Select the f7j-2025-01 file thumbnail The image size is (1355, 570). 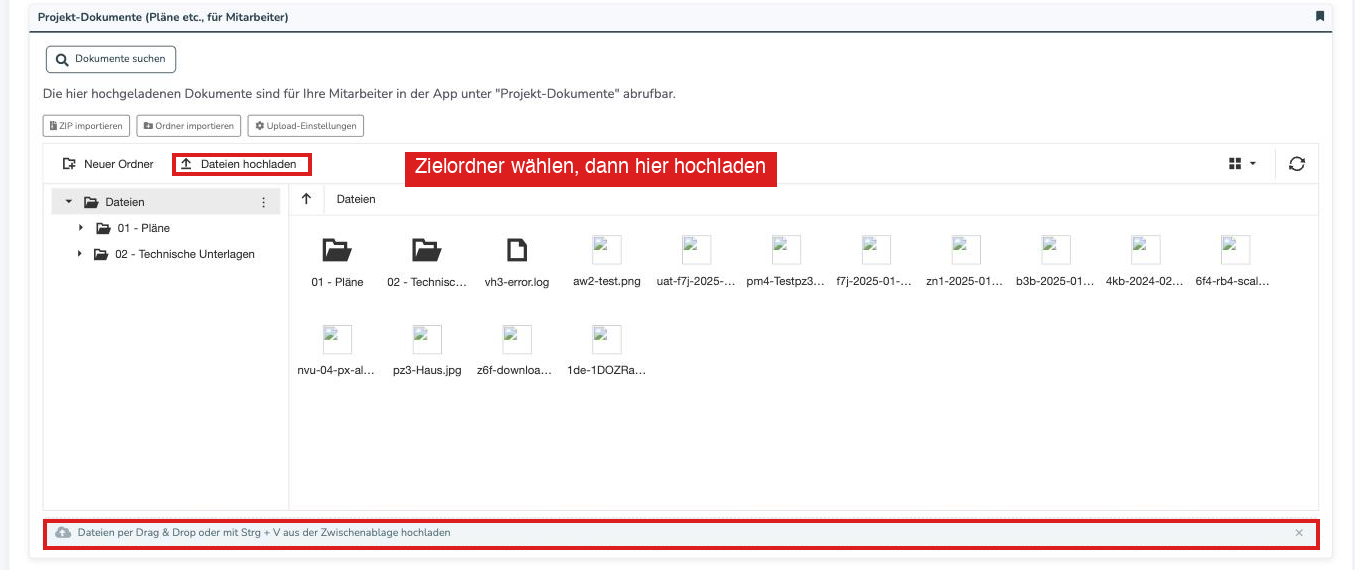click(877, 249)
